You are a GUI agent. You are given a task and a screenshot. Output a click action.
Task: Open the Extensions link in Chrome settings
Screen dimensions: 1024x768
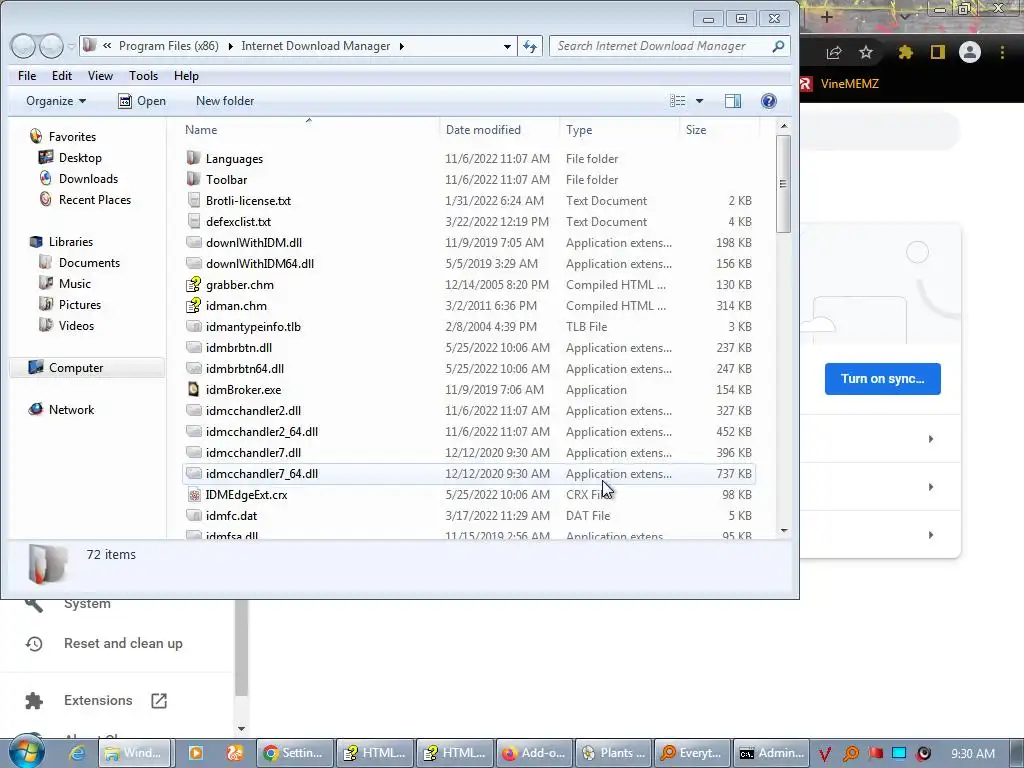point(98,700)
